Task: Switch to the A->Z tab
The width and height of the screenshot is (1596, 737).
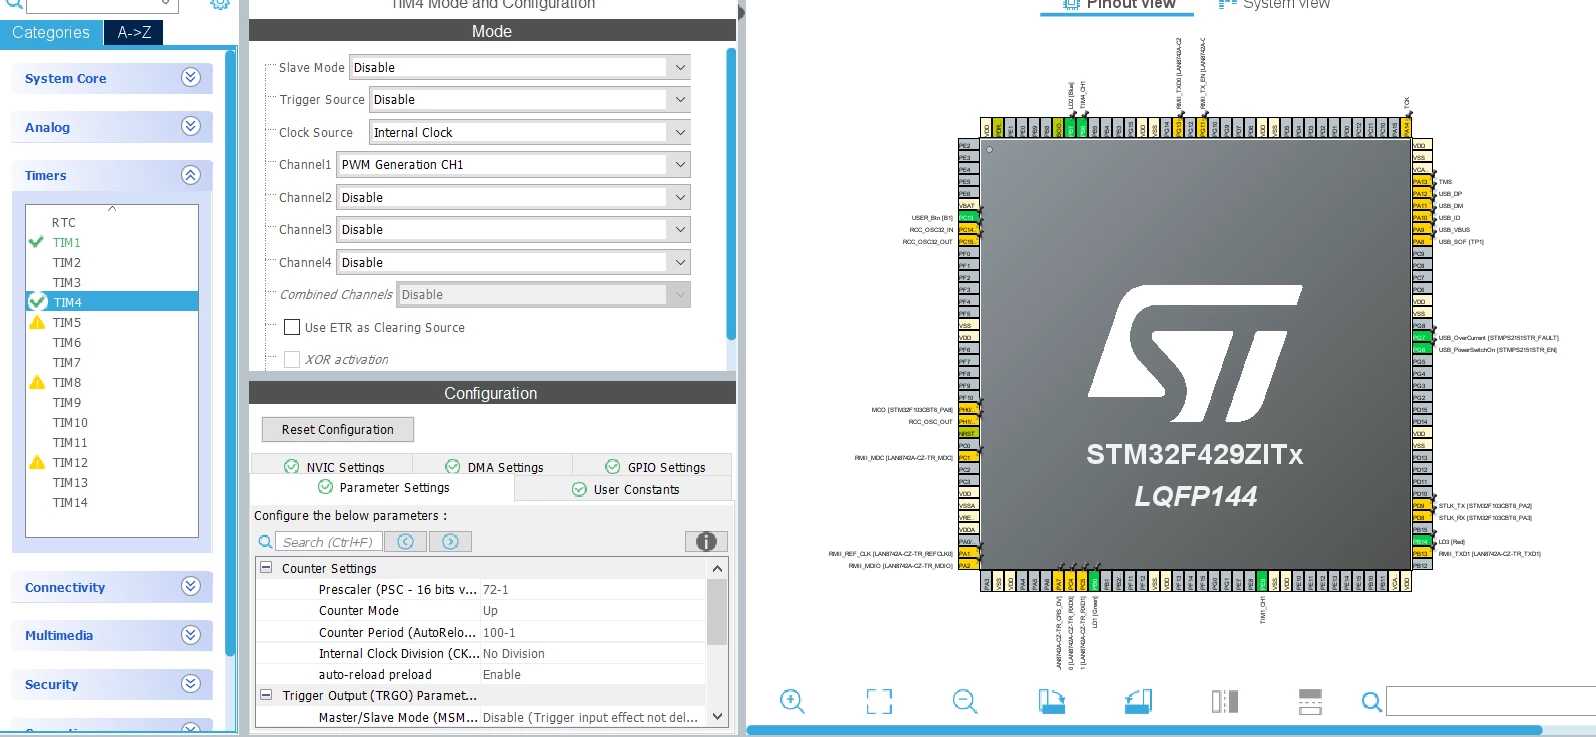Action: 134,32
